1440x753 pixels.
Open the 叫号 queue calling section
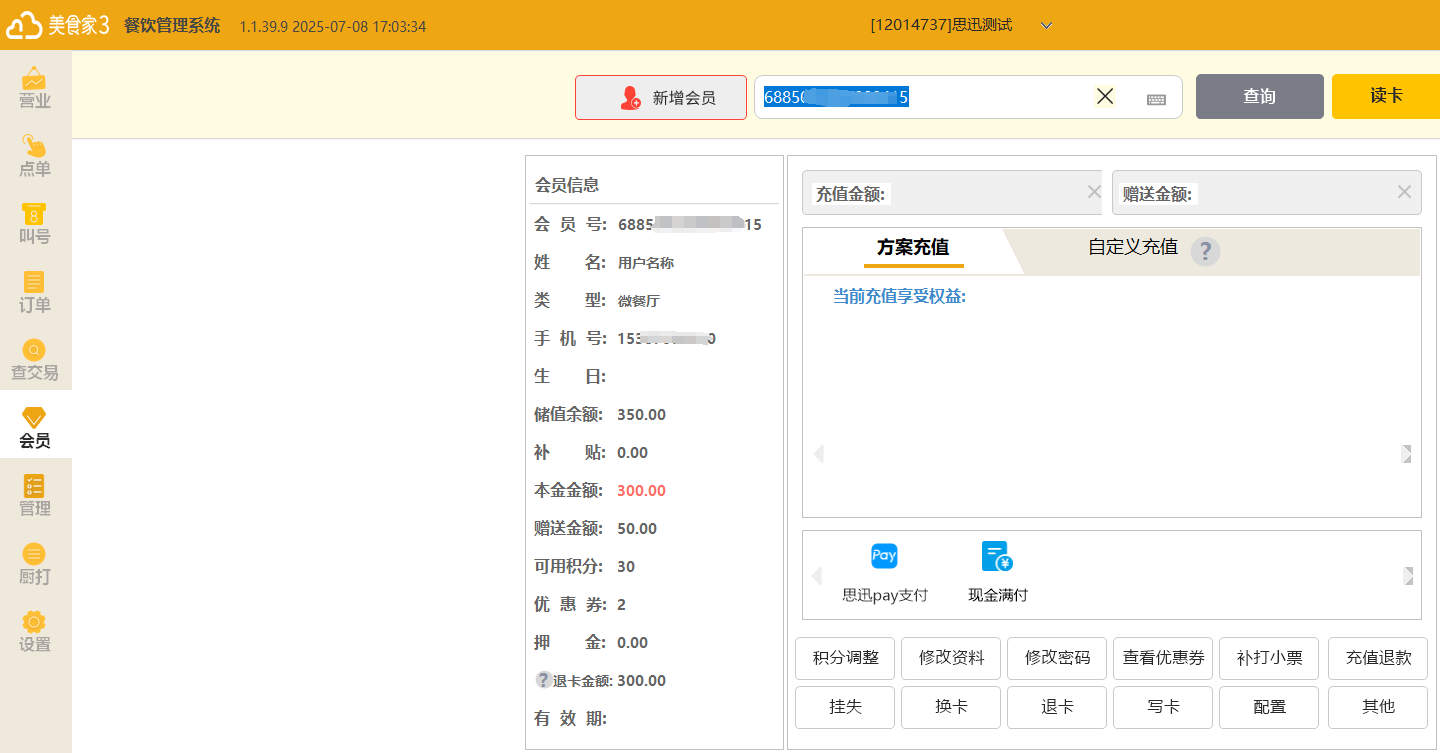[x=35, y=225]
